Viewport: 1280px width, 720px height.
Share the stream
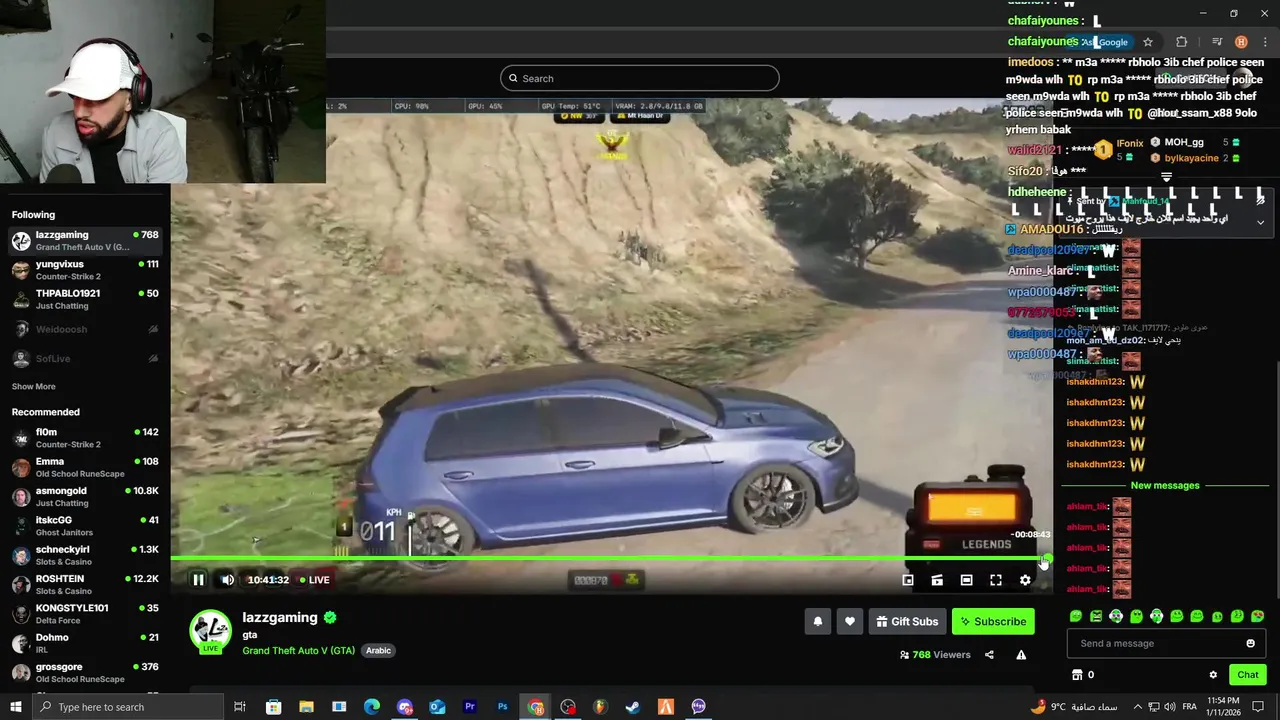[989, 655]
